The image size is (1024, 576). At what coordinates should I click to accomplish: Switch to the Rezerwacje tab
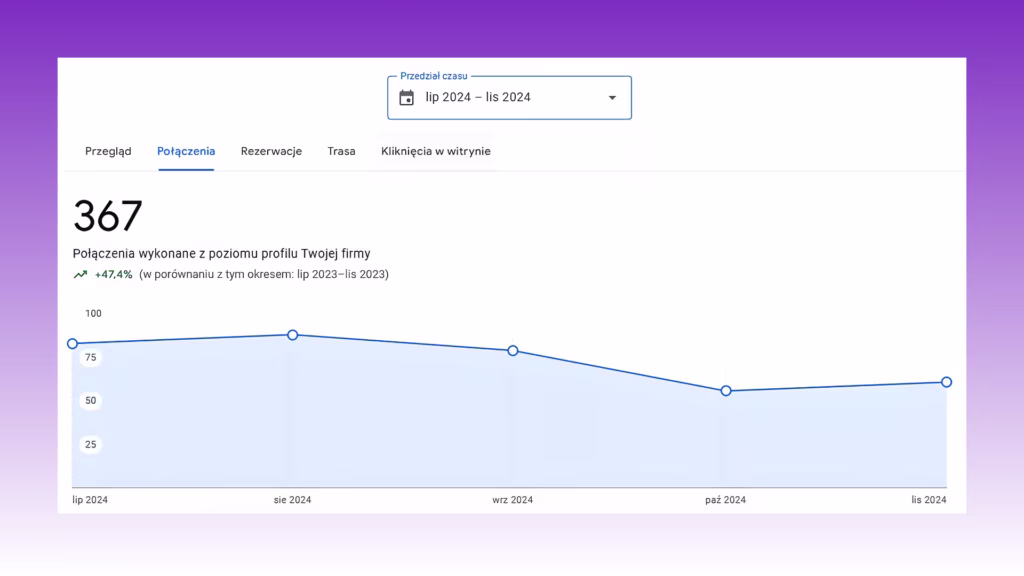(271, 152)
